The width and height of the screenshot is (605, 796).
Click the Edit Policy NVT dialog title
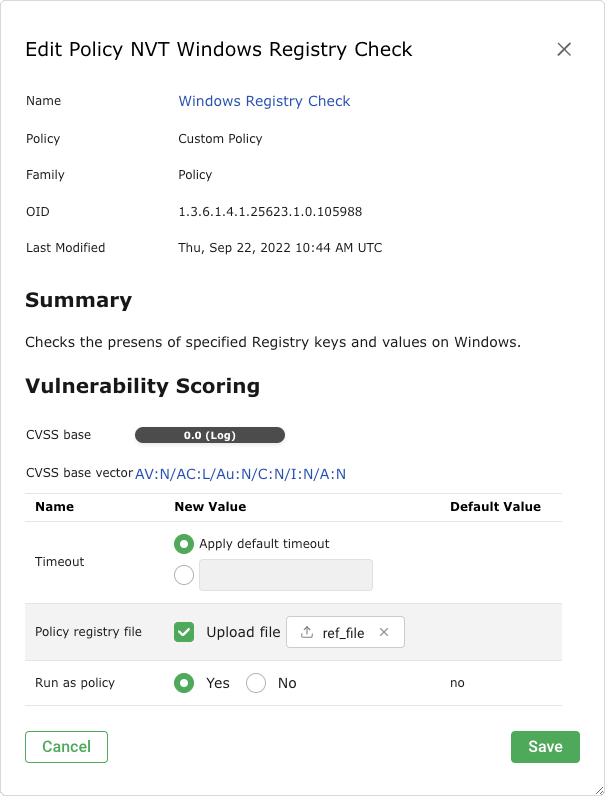pos(218,49)
